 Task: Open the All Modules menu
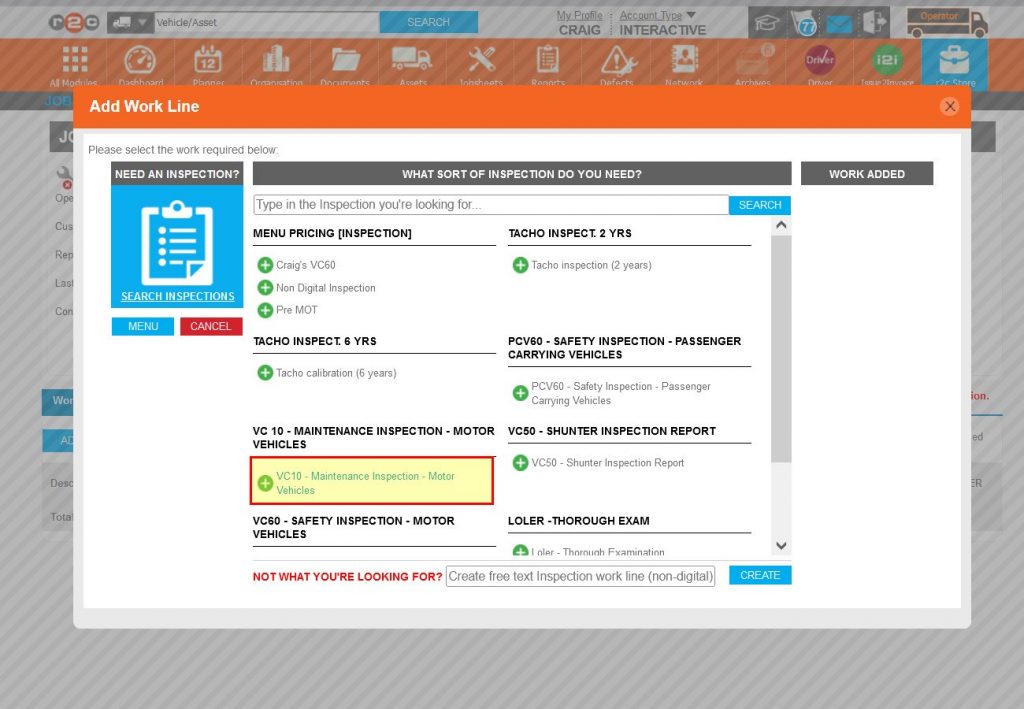tap(73, 62)
